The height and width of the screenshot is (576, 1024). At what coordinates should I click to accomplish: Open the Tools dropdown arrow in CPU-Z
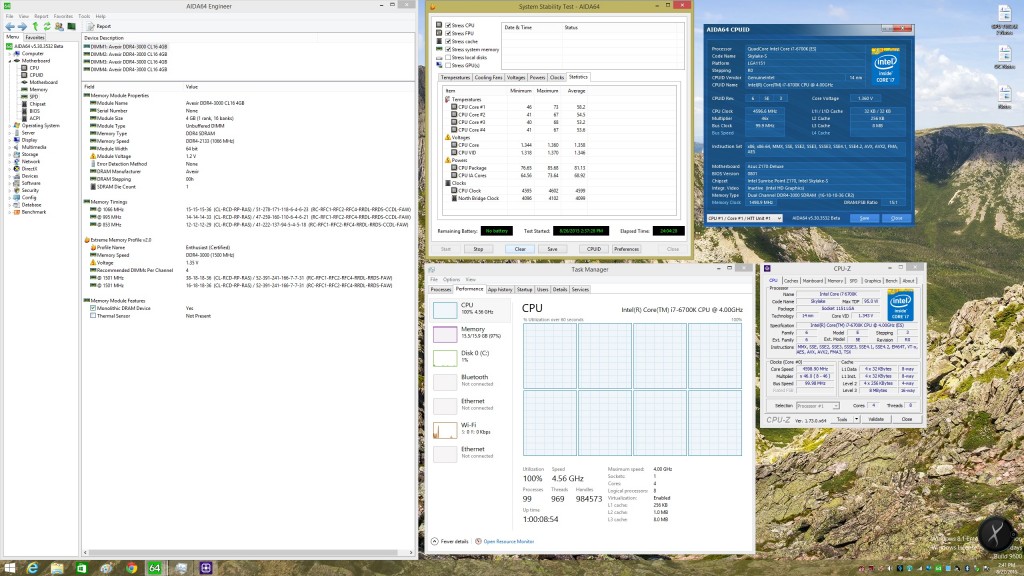click(856, 419)
